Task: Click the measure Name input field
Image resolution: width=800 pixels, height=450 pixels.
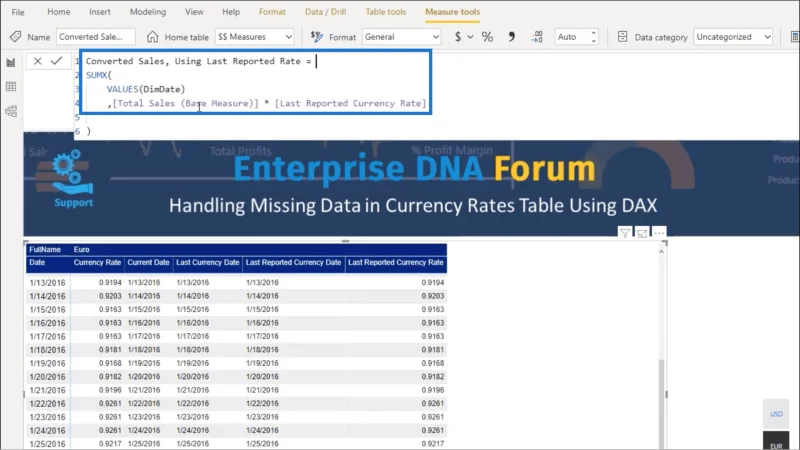Action: [95, 37]
